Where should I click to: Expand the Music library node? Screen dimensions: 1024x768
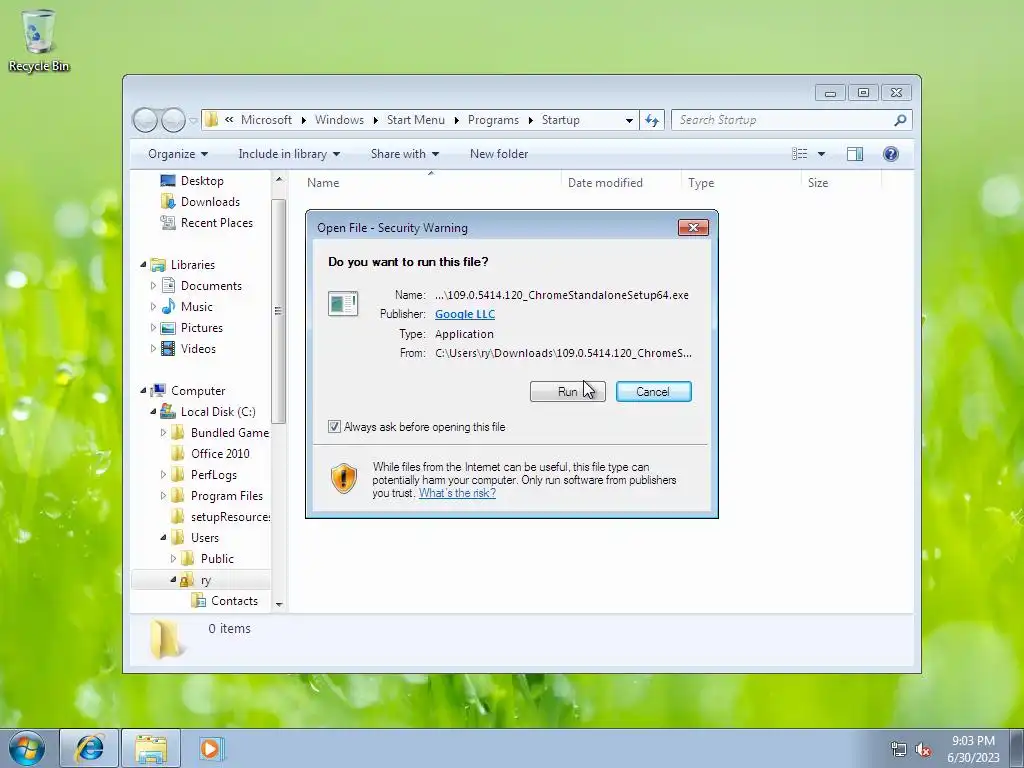point(153,306)
